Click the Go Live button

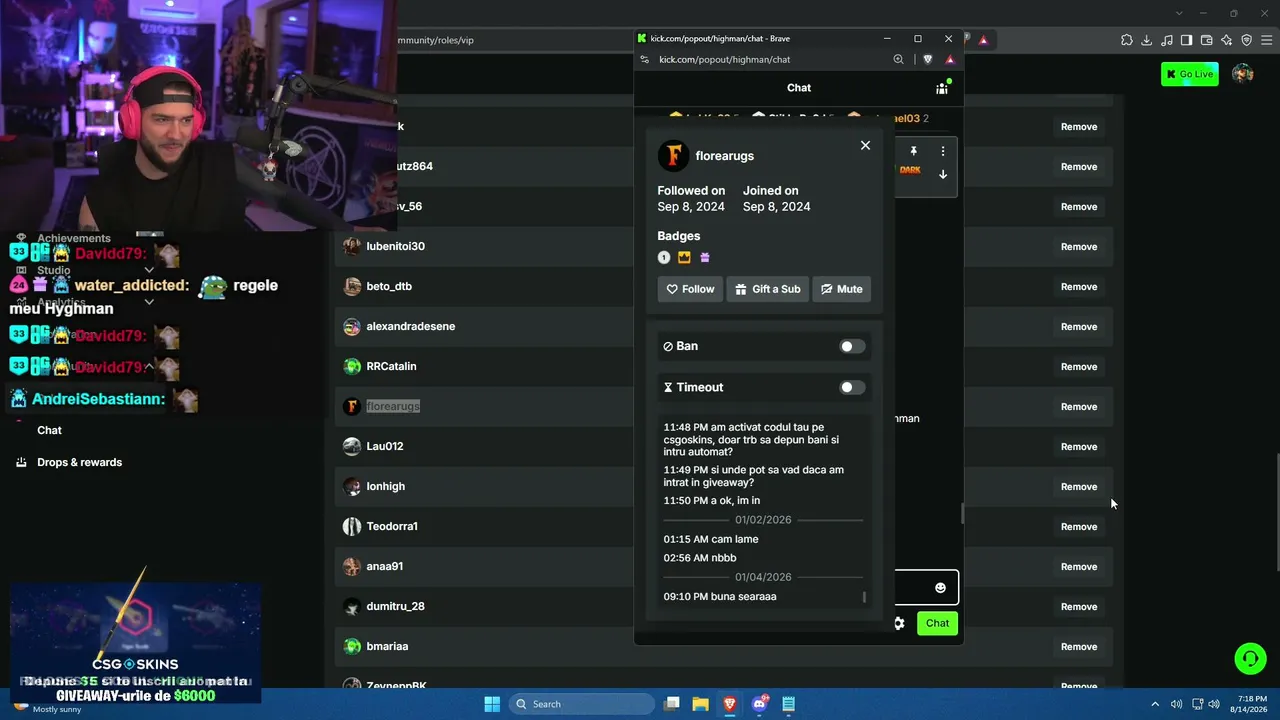(1190, 74)
